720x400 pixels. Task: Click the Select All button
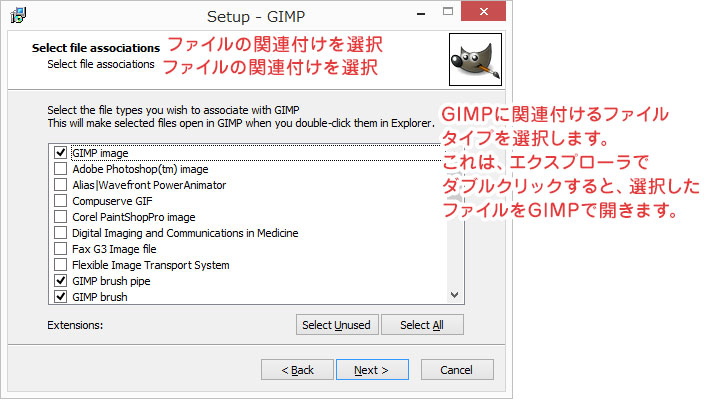click(422, 325)
